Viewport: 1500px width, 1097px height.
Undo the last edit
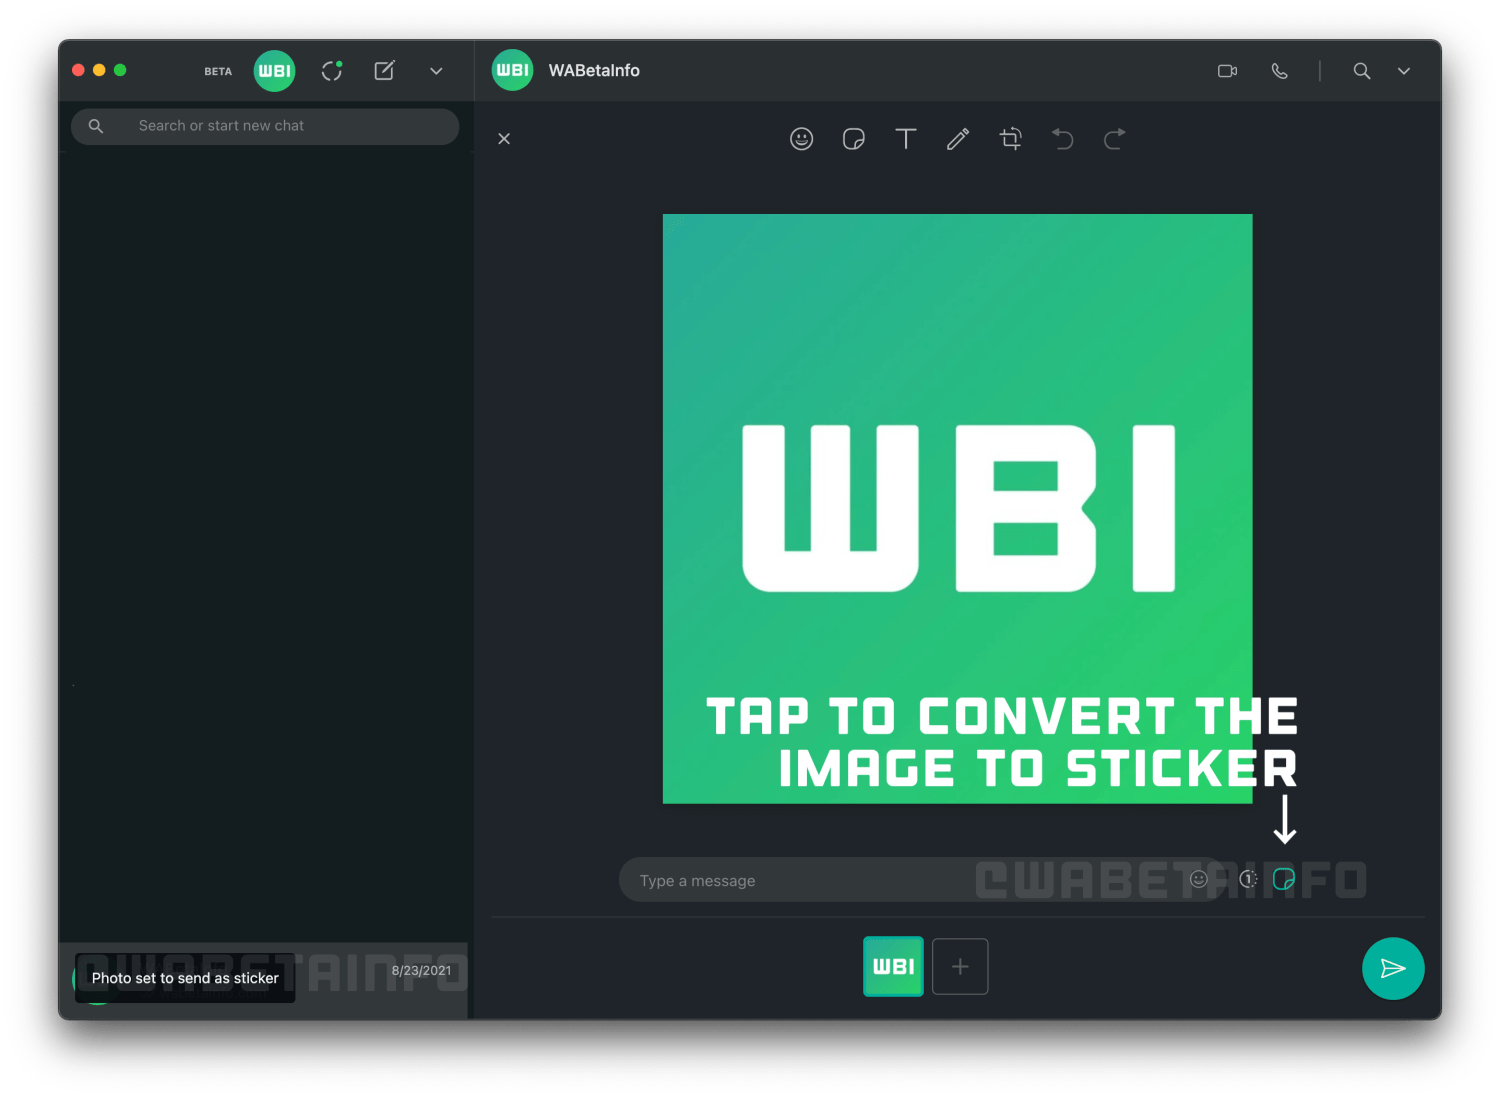coord(1063,139)
